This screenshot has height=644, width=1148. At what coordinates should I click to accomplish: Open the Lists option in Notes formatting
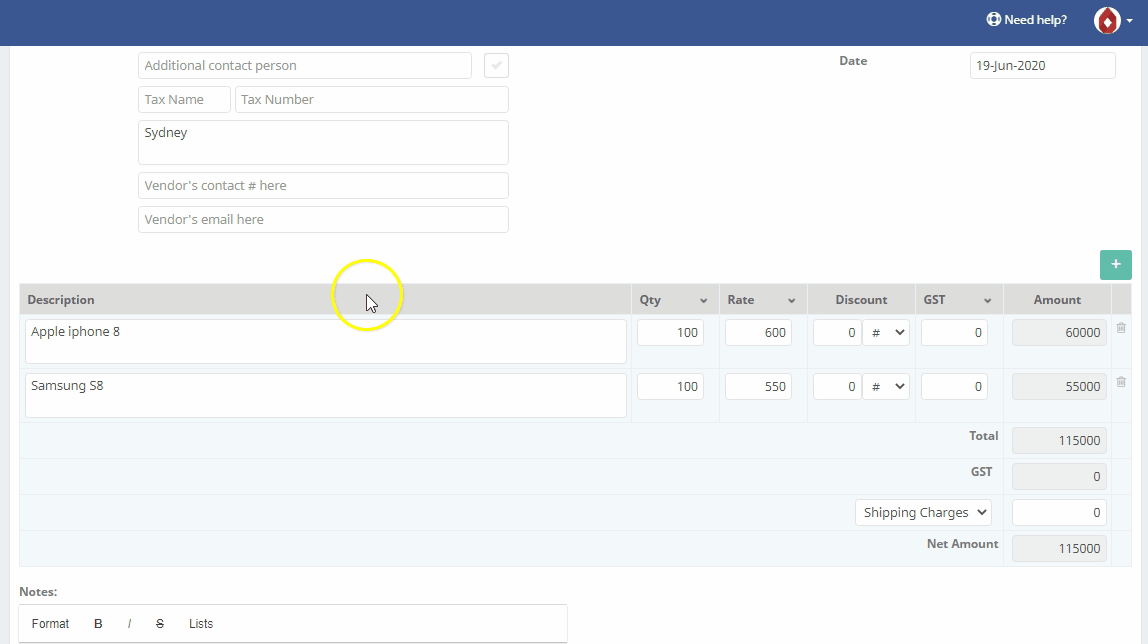[200, 623]
